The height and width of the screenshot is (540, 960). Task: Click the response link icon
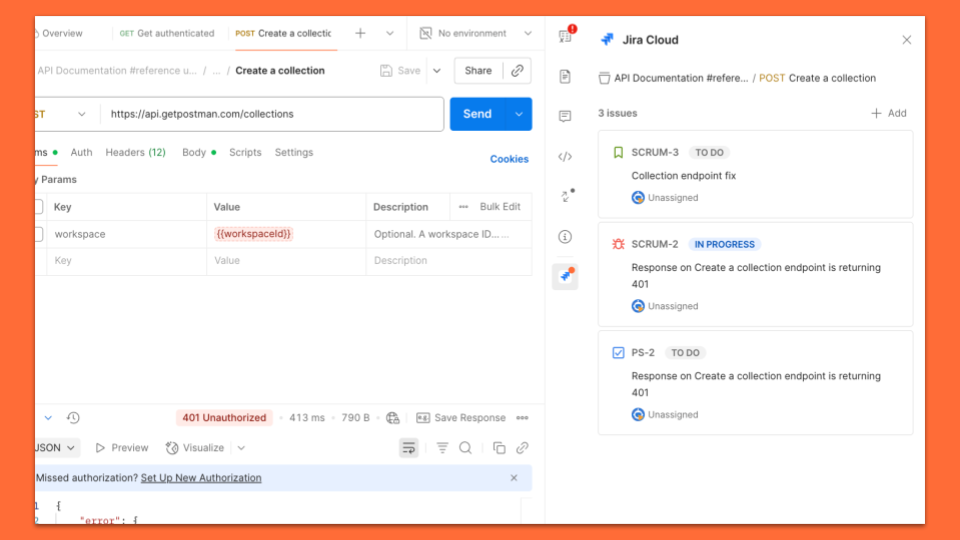coord(522,448)
